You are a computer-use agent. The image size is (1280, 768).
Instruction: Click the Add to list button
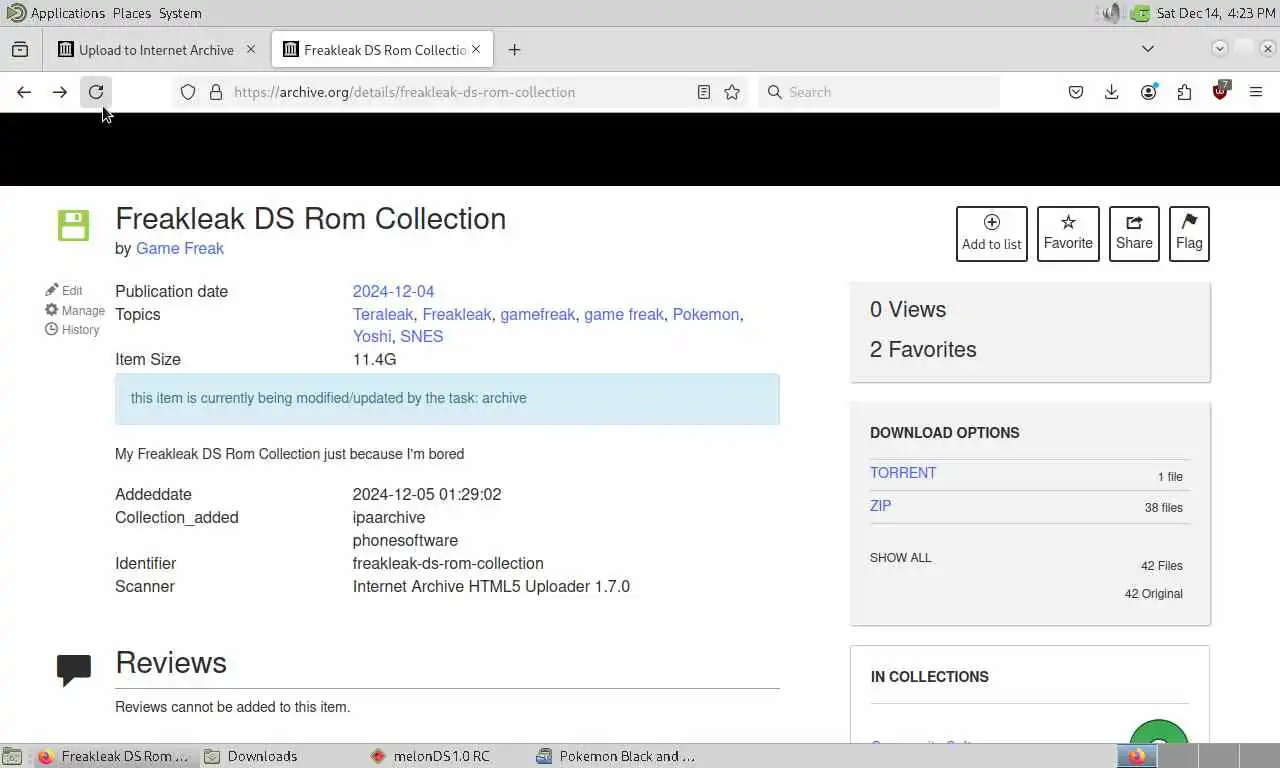(992, 234)
